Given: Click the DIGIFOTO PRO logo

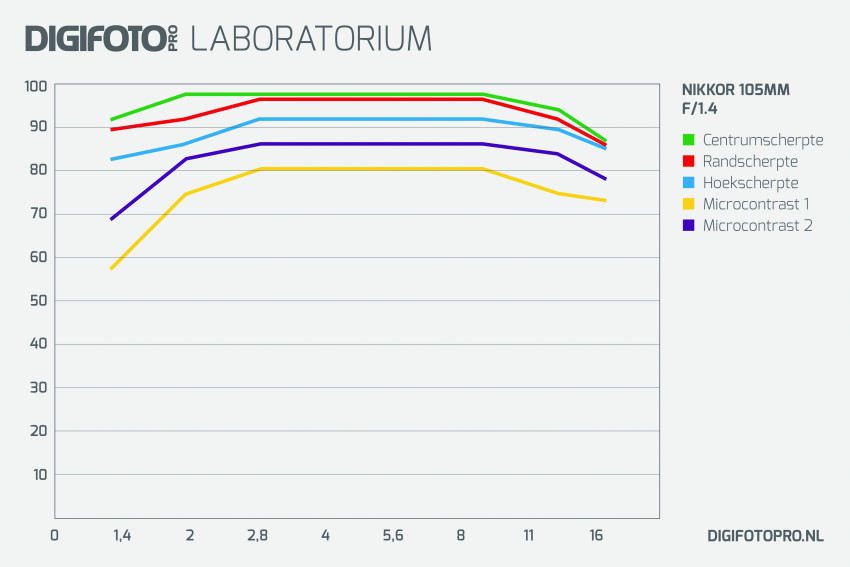Looking at the screenshot, I should pos(101,38).
